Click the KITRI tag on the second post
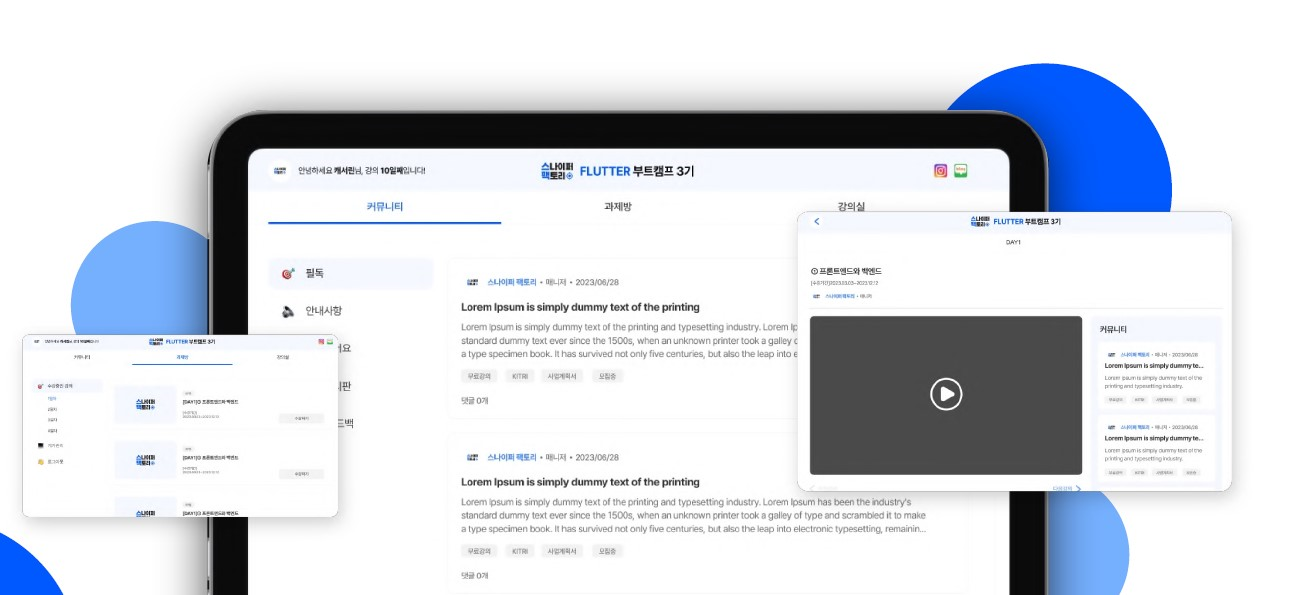1290x595 pixels. coord(519,551)
